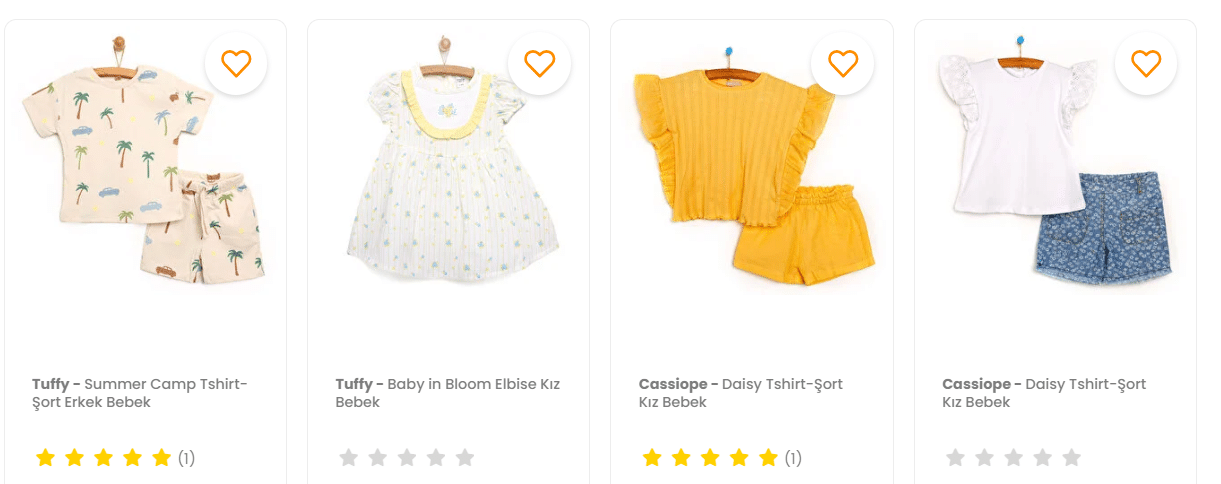Click fifth gold star on Summer Camp product
The height and width of the screenshot is (484, 1221).
(162, 458)
